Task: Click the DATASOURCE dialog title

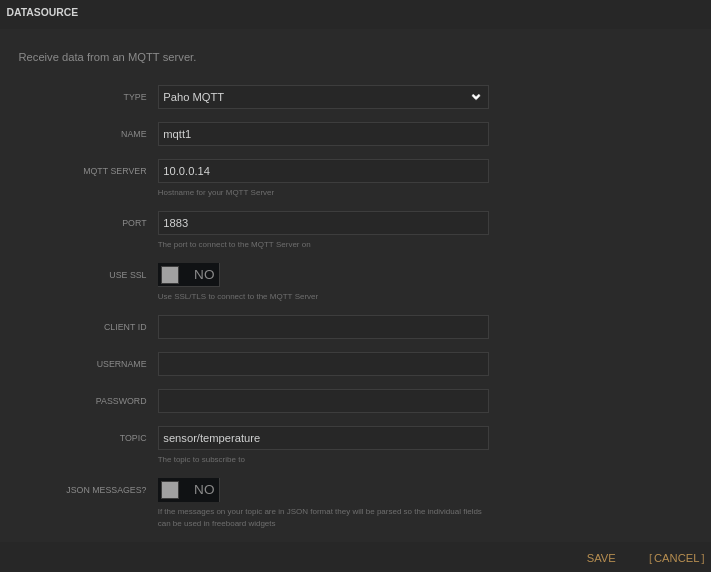Action: pos(42,13)
